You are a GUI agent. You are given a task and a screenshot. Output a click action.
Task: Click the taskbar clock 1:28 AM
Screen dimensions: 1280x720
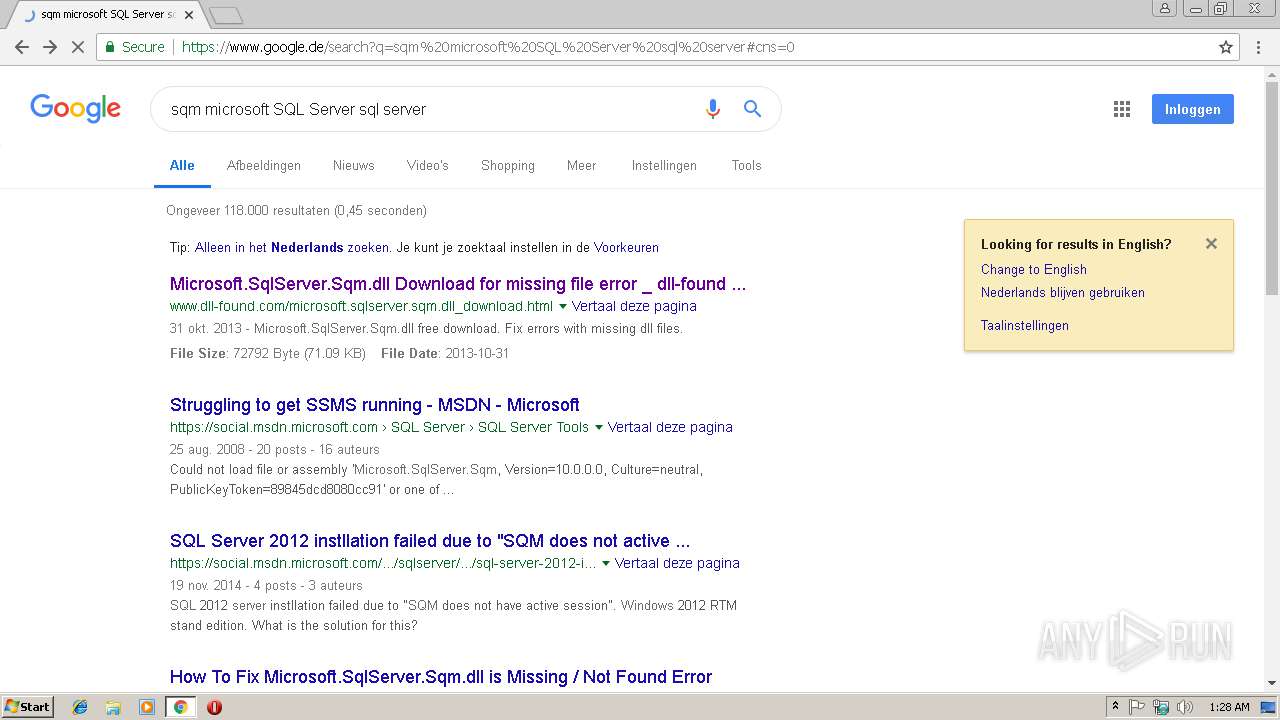[1229, 707]
